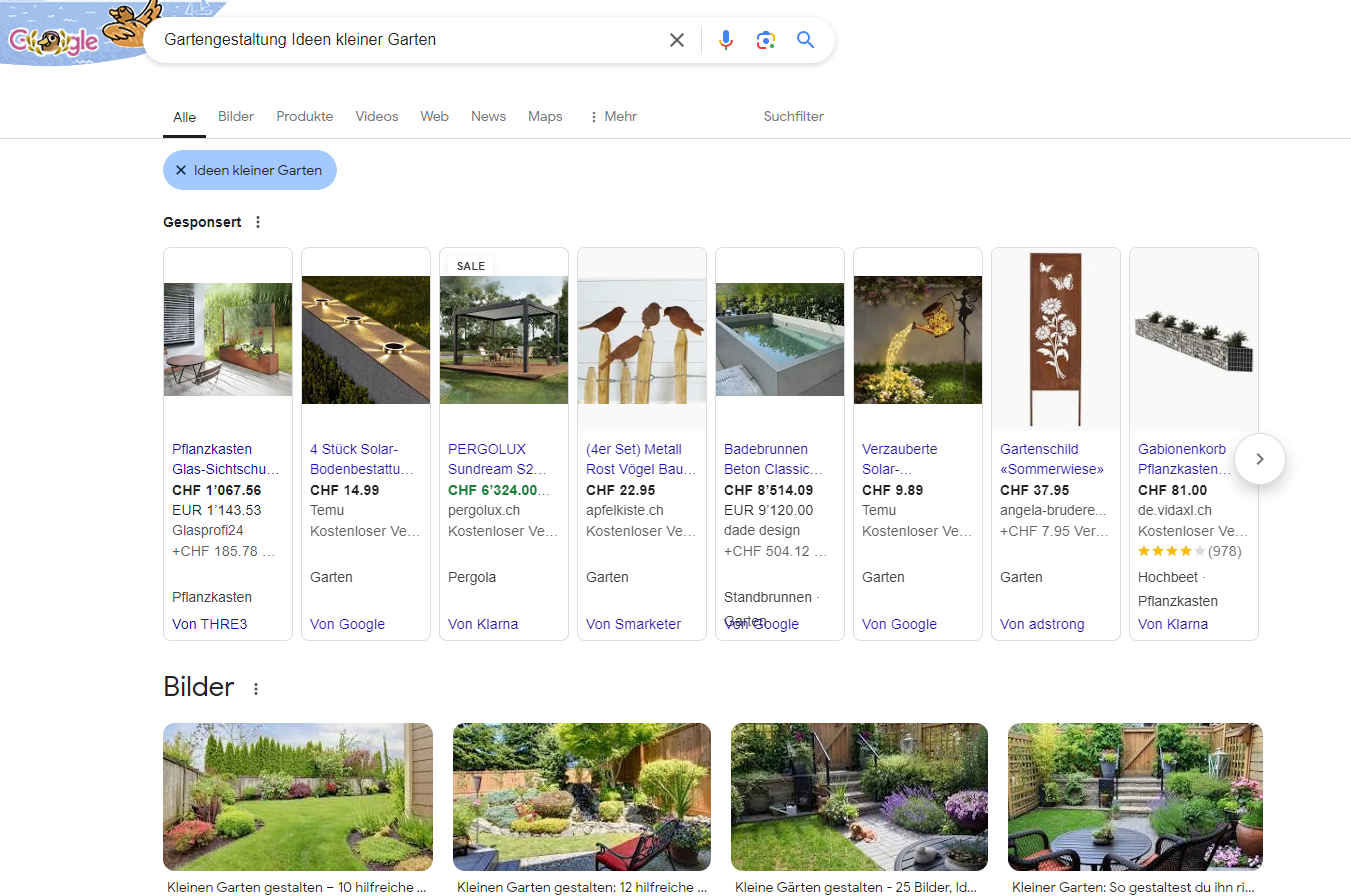Click 'Von Google' under the Temu solar lights
The image size is (1351, 896).
tap(347, 624)
